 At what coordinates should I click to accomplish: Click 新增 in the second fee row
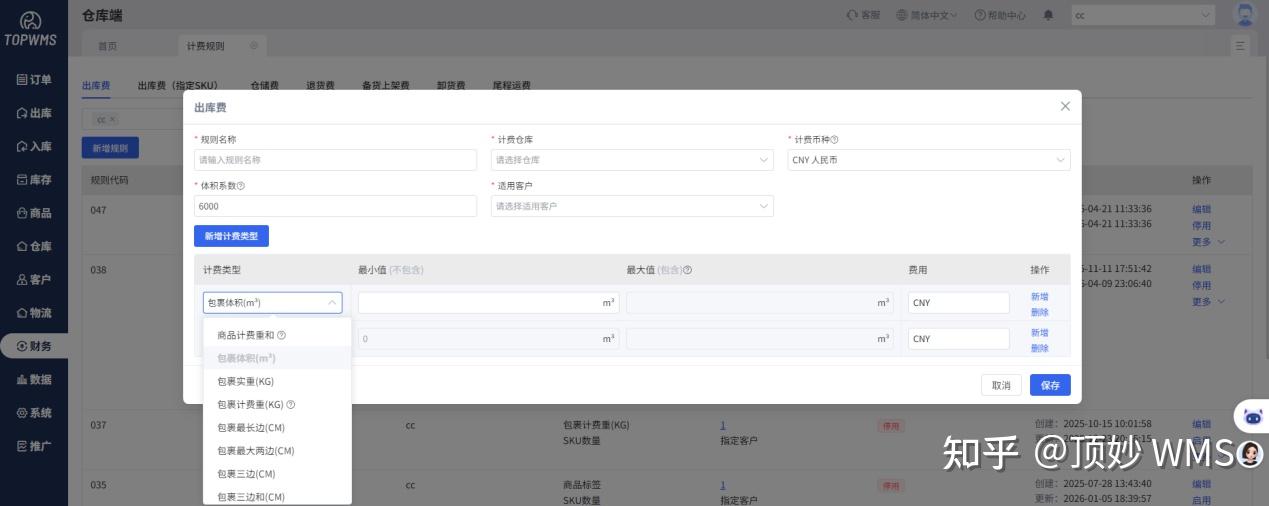1040,333
